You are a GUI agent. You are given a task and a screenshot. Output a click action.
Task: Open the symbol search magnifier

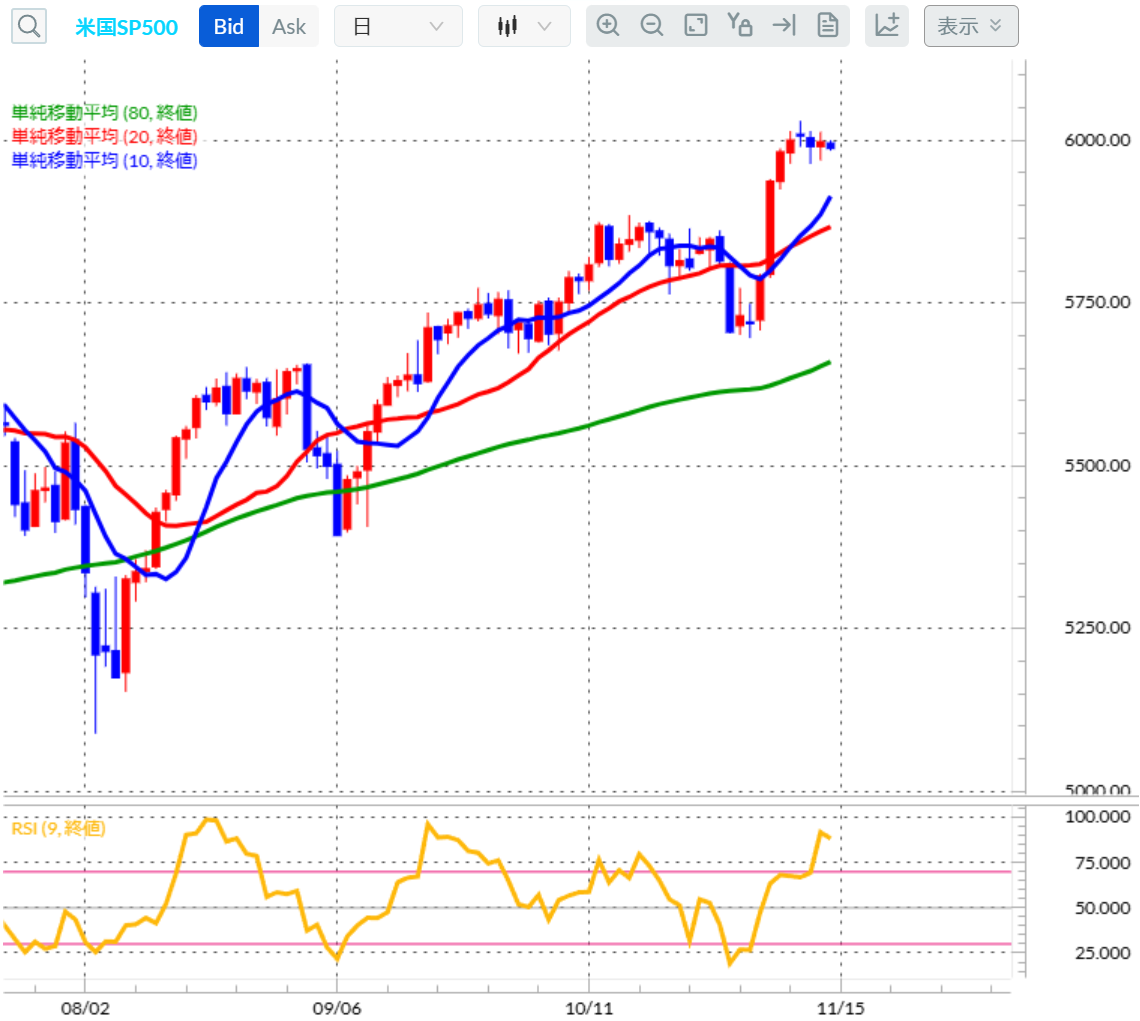[29, 26]
